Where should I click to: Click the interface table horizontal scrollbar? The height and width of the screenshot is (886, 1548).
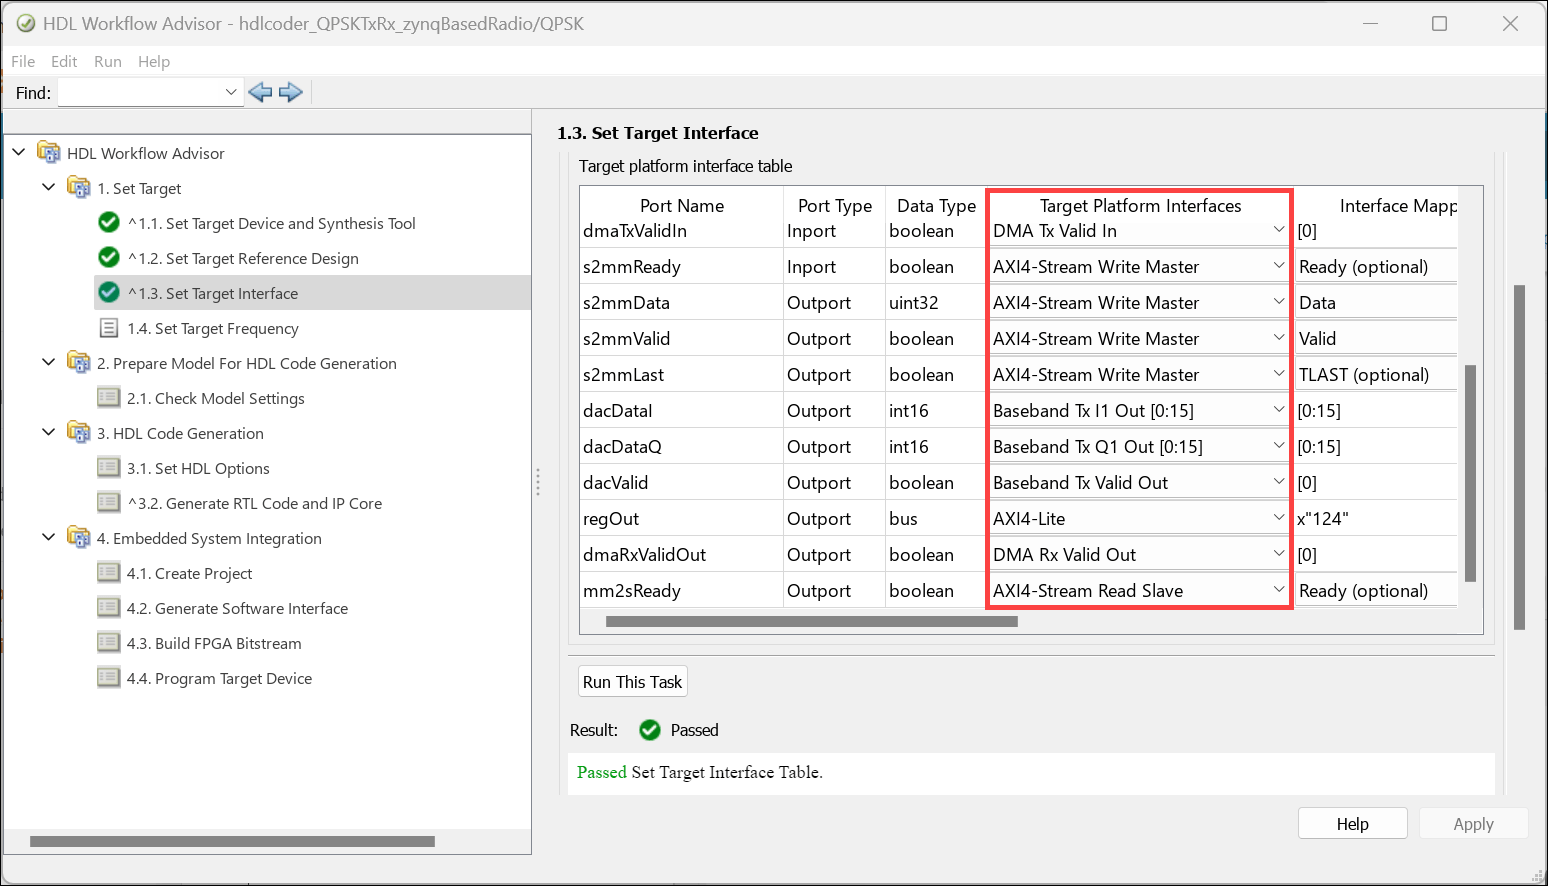tap(811, 622)
